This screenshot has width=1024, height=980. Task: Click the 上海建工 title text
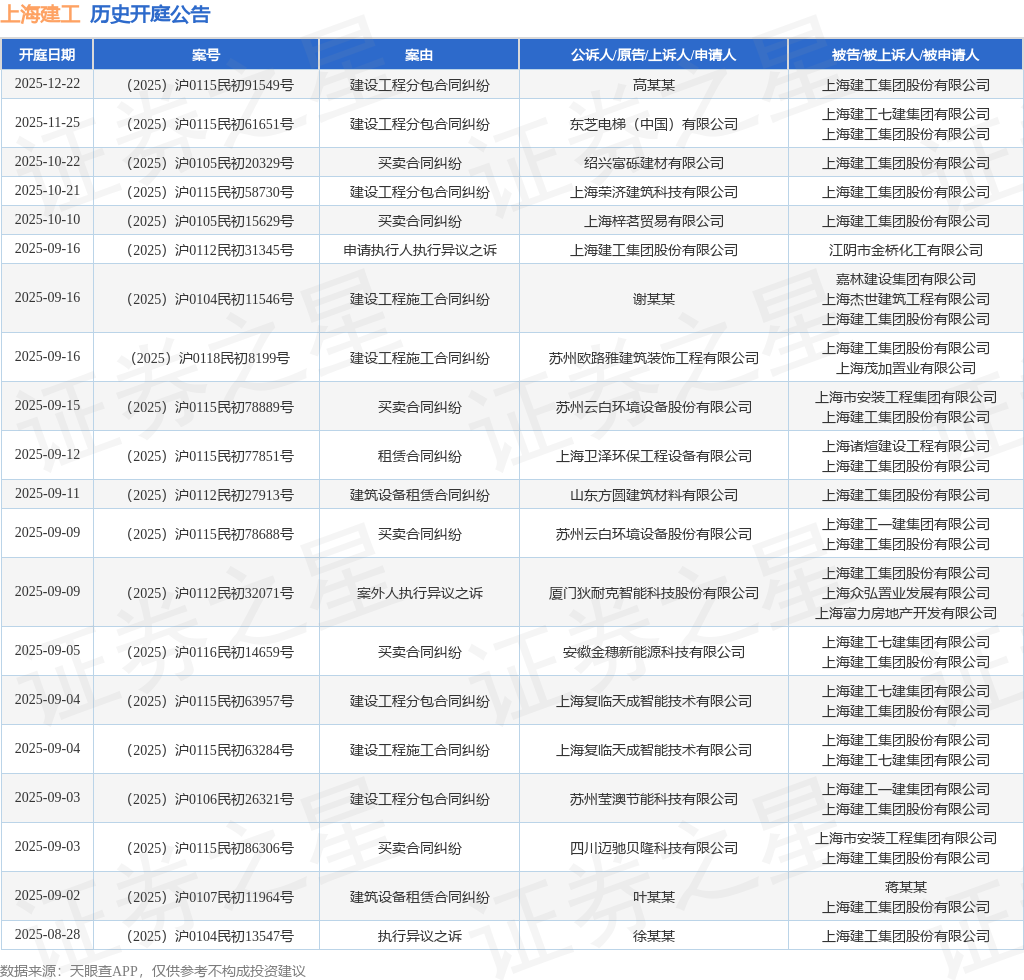tap(40, 14)
